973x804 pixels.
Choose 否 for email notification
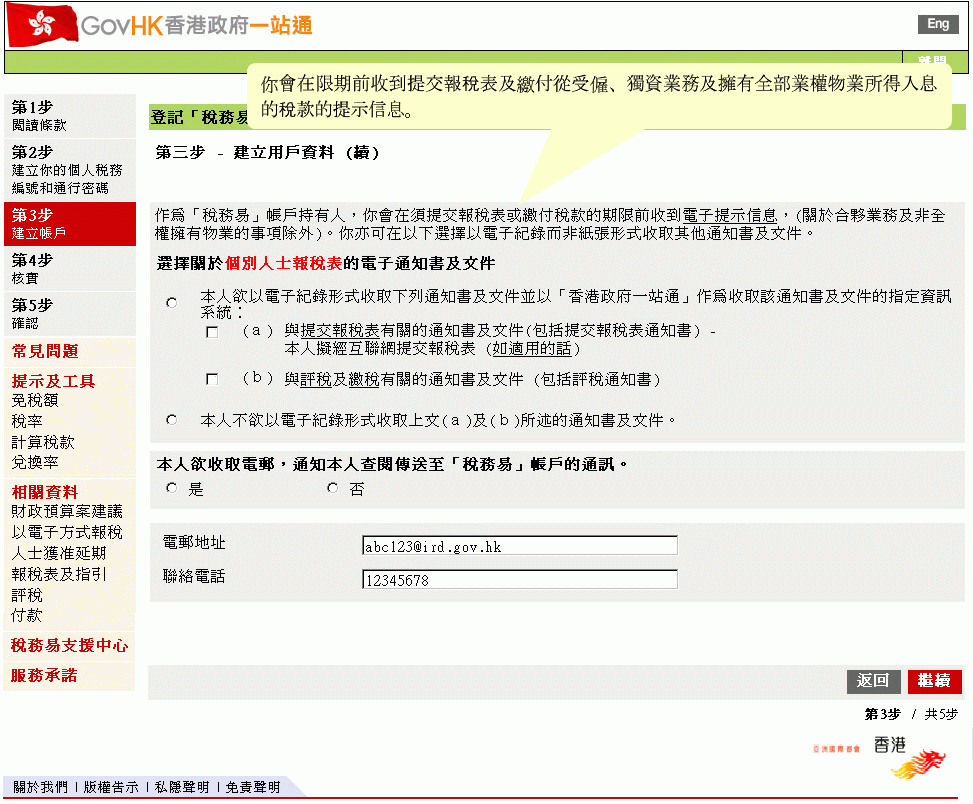pos(332,488)
